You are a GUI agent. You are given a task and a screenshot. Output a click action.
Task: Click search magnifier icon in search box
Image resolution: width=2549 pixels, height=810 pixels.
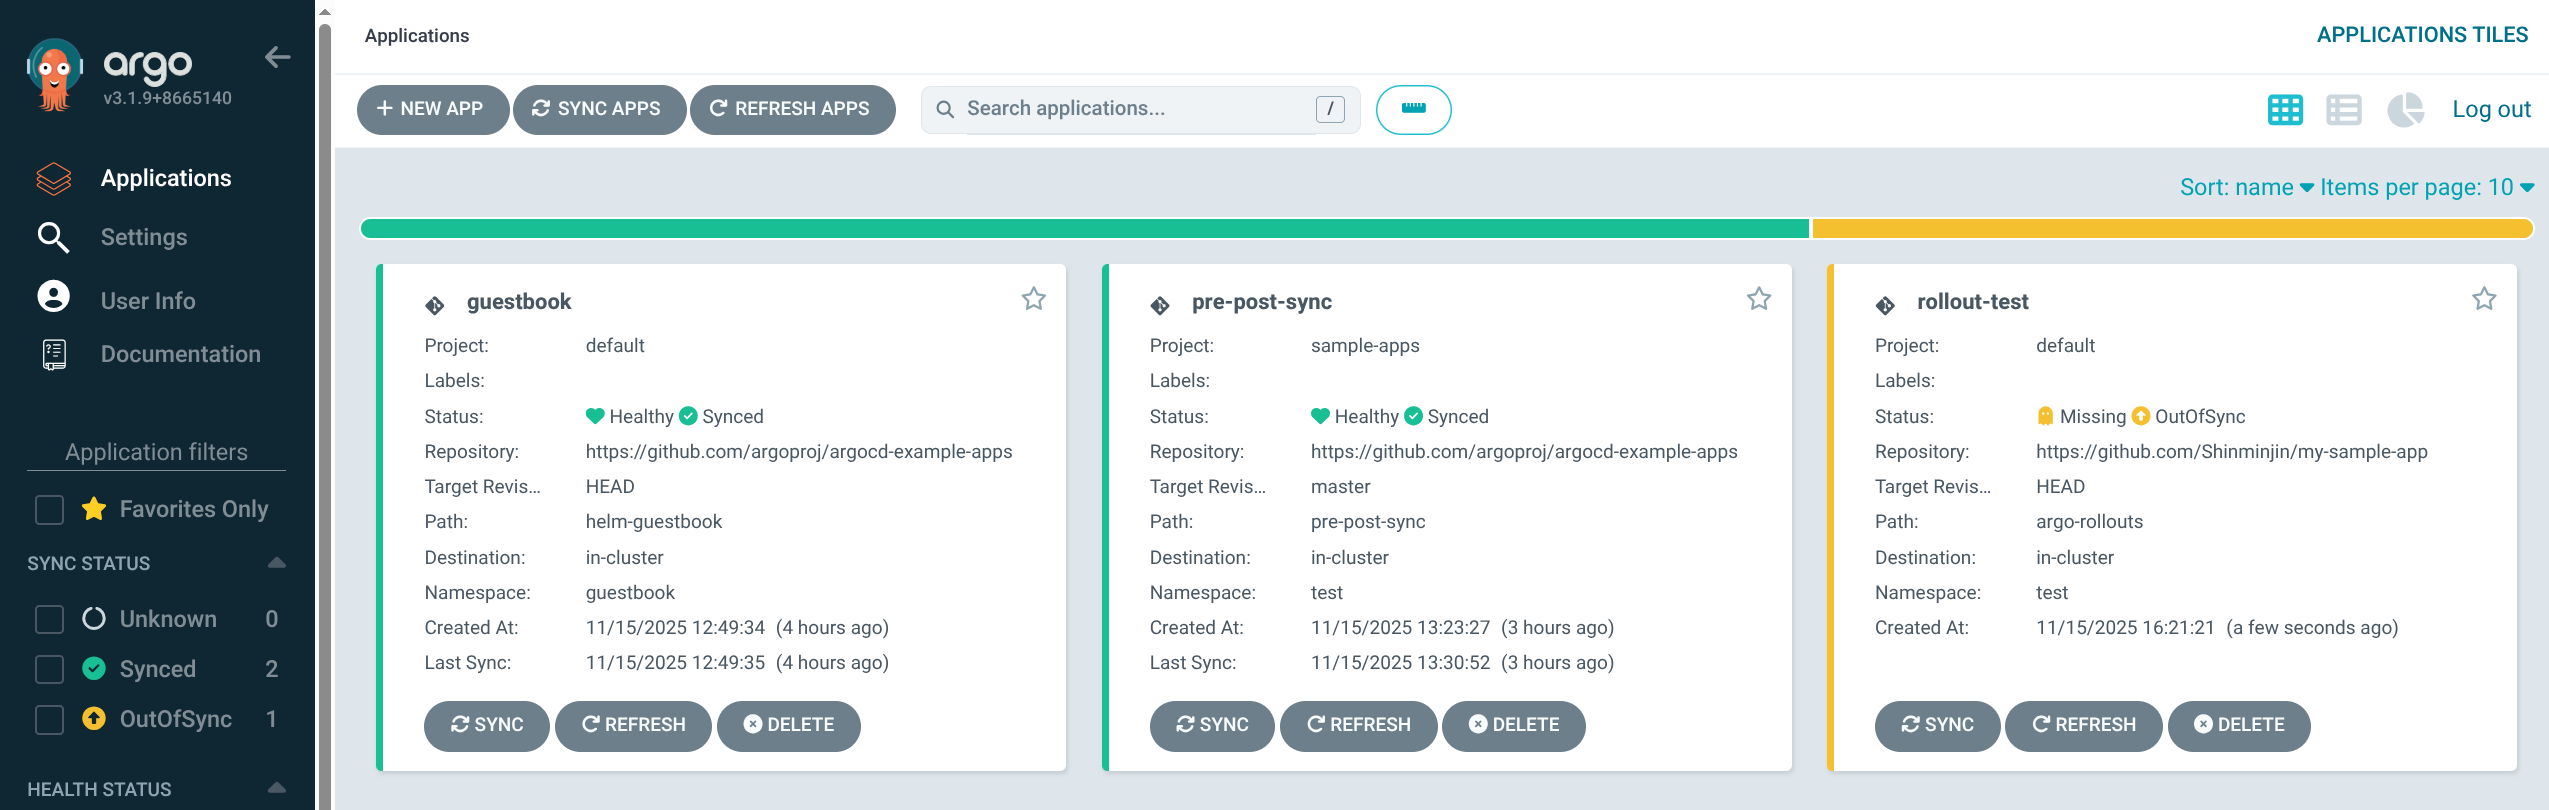coord(945,109)
